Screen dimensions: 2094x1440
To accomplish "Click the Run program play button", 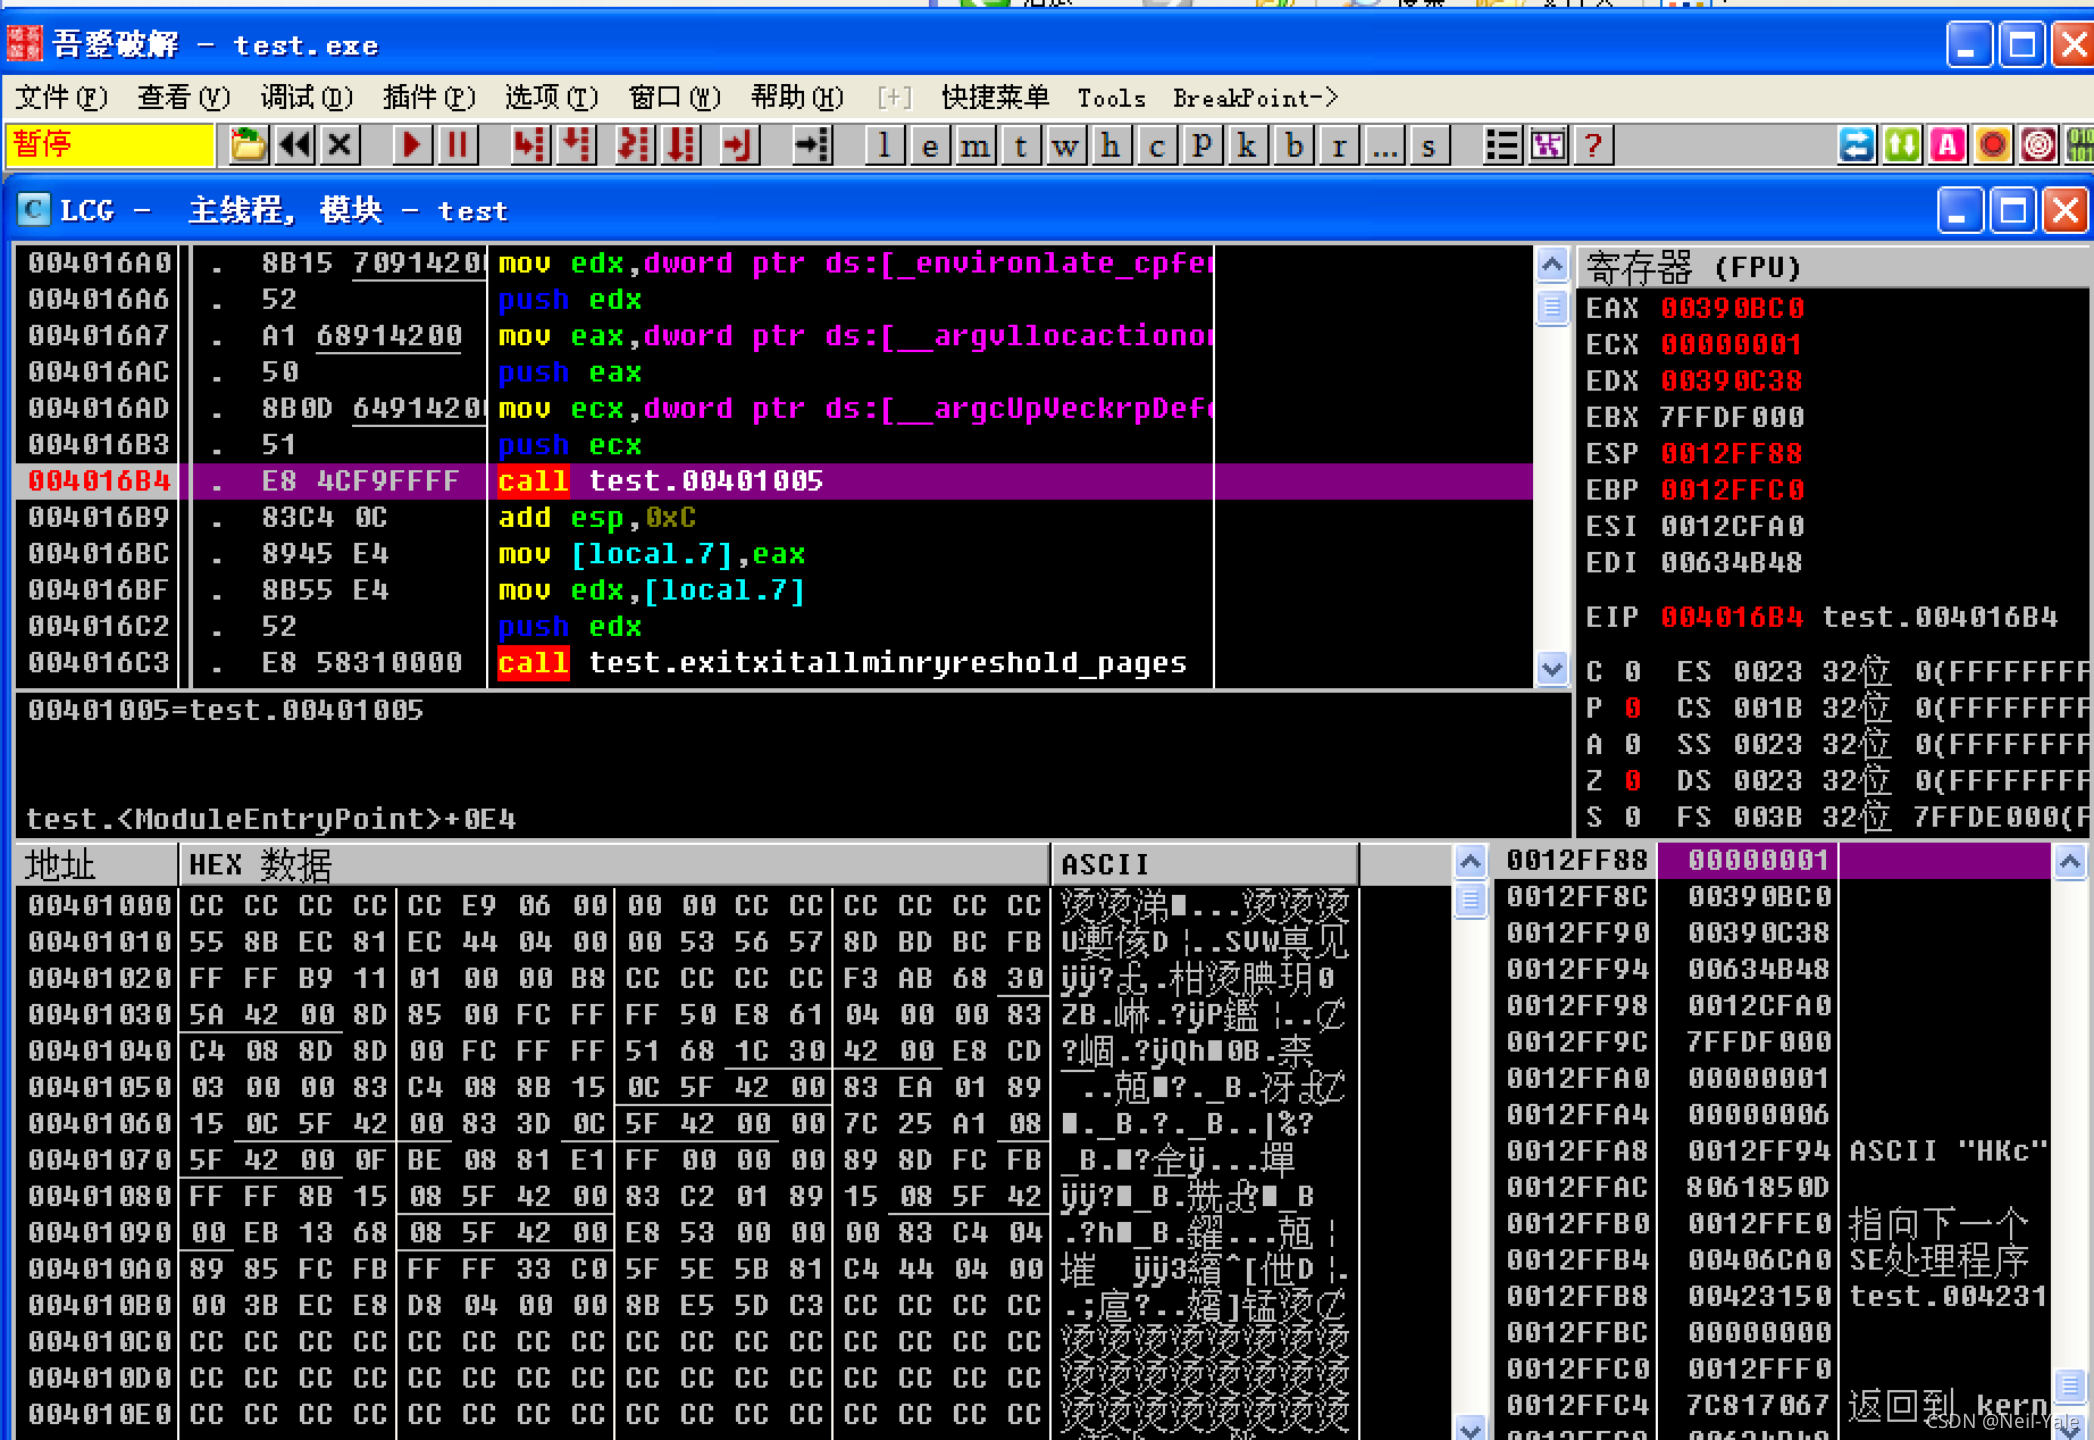I will point(410,146).
